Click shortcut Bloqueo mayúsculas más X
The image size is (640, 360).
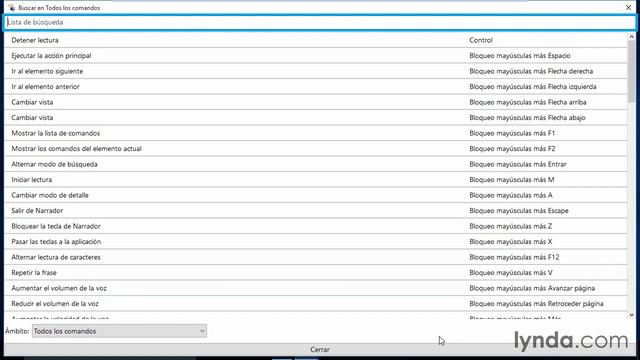511,242
